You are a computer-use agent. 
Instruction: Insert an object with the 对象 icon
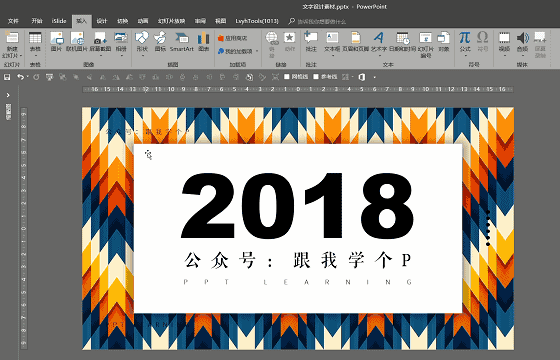tap(444, 37)
